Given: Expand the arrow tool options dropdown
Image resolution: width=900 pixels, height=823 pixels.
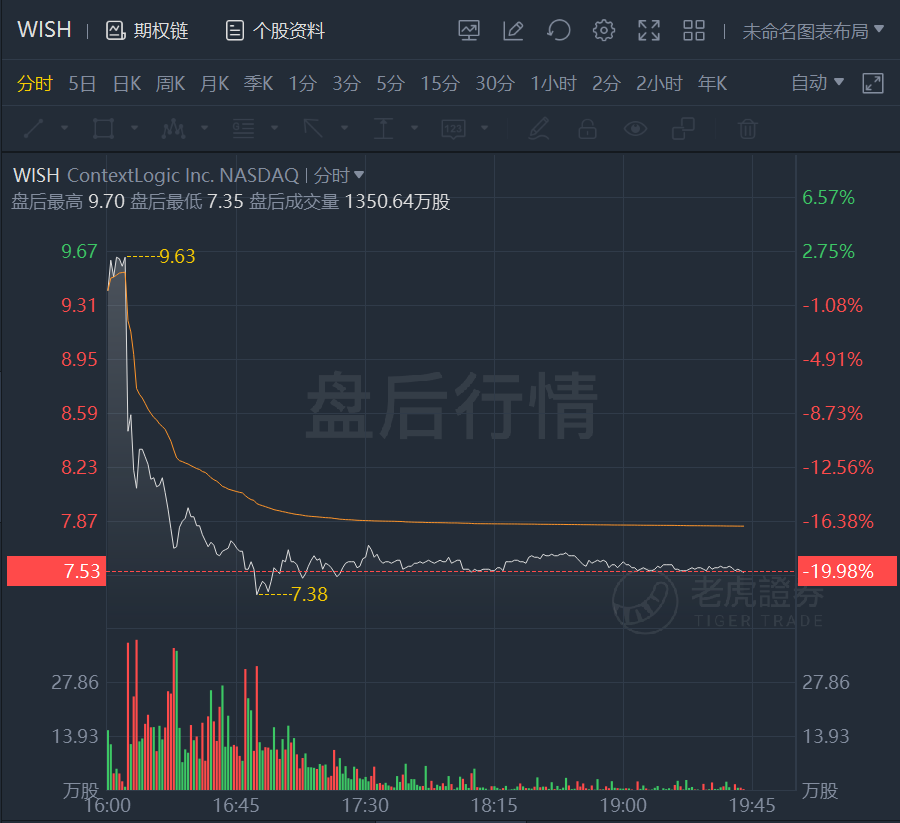Looking at the screenshot, I should click(344, 127).
